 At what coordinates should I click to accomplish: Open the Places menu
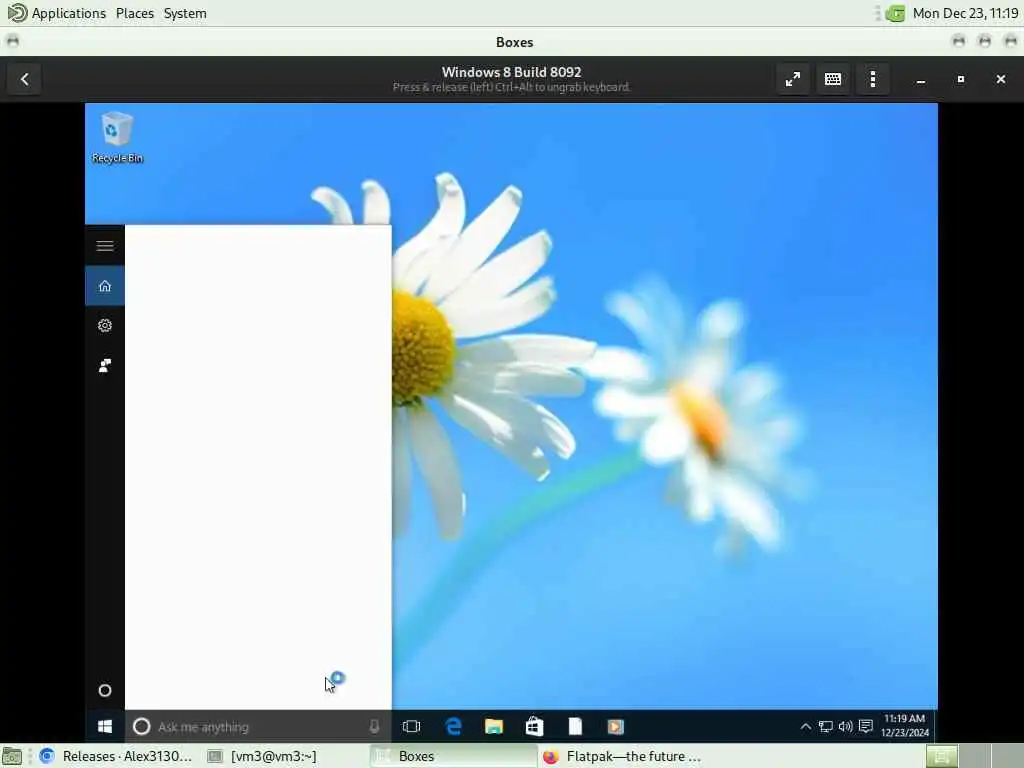(135, 13)
